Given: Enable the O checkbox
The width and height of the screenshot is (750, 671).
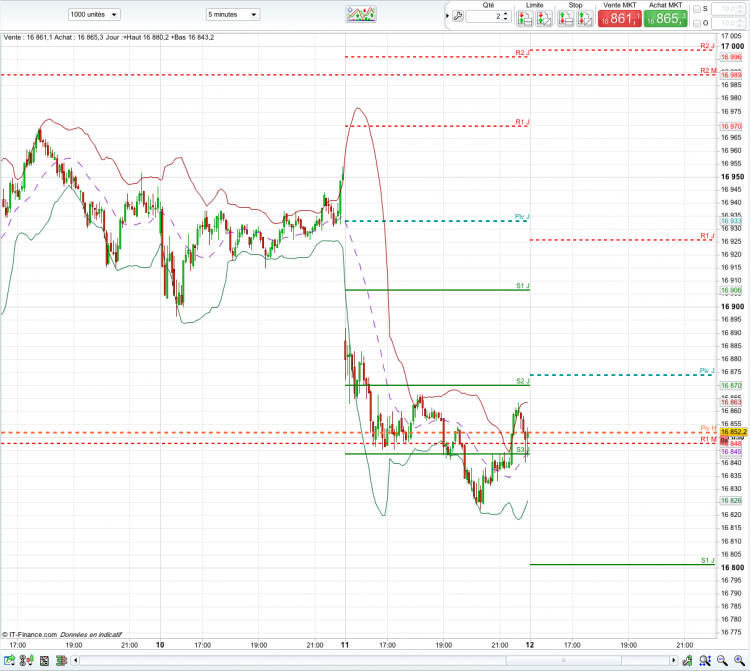Looking at the screenshot, I should 697,23.
